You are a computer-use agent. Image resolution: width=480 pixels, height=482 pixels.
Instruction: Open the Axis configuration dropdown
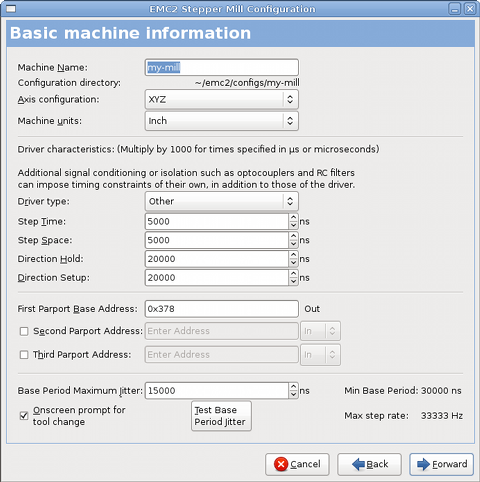222,99
